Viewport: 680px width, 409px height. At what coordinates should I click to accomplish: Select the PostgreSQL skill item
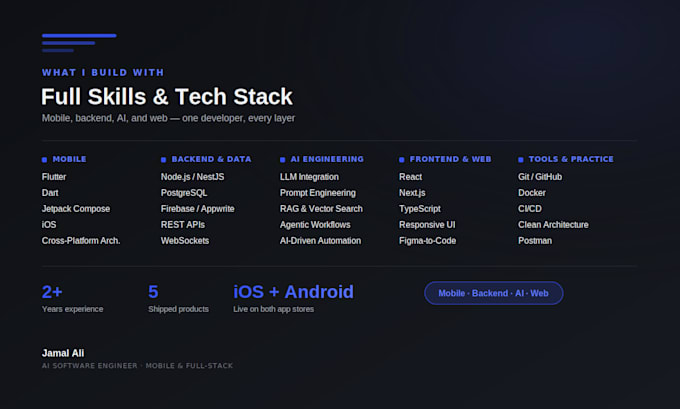184,193
